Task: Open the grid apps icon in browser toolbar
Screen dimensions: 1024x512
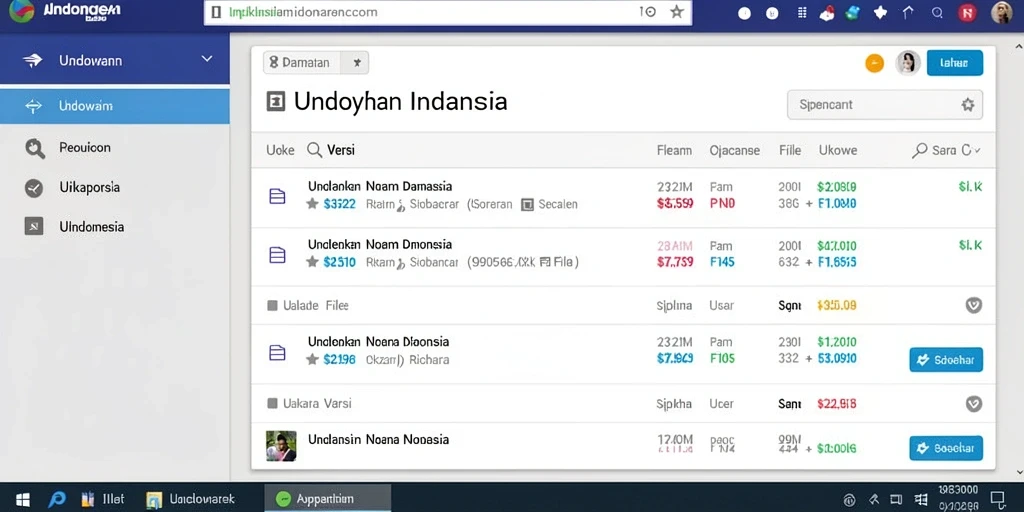Action: [x=803, y=12]
